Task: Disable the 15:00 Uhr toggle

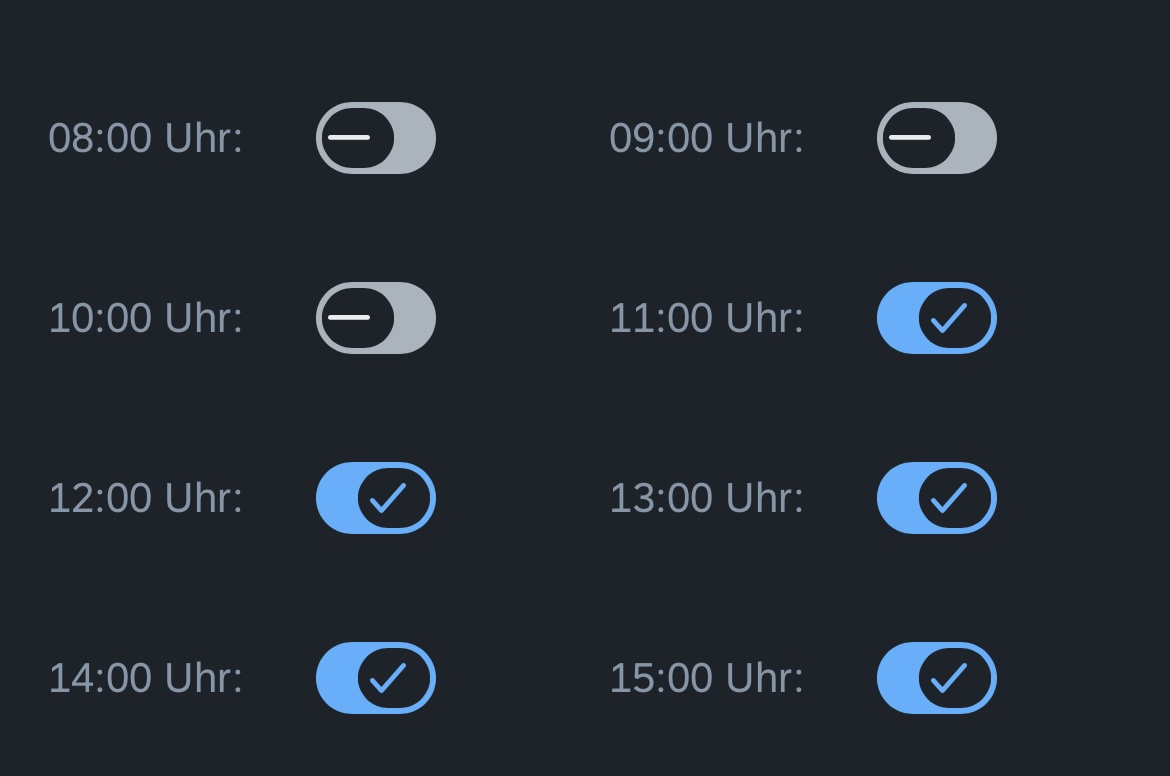Action: [x=936, y=677]
